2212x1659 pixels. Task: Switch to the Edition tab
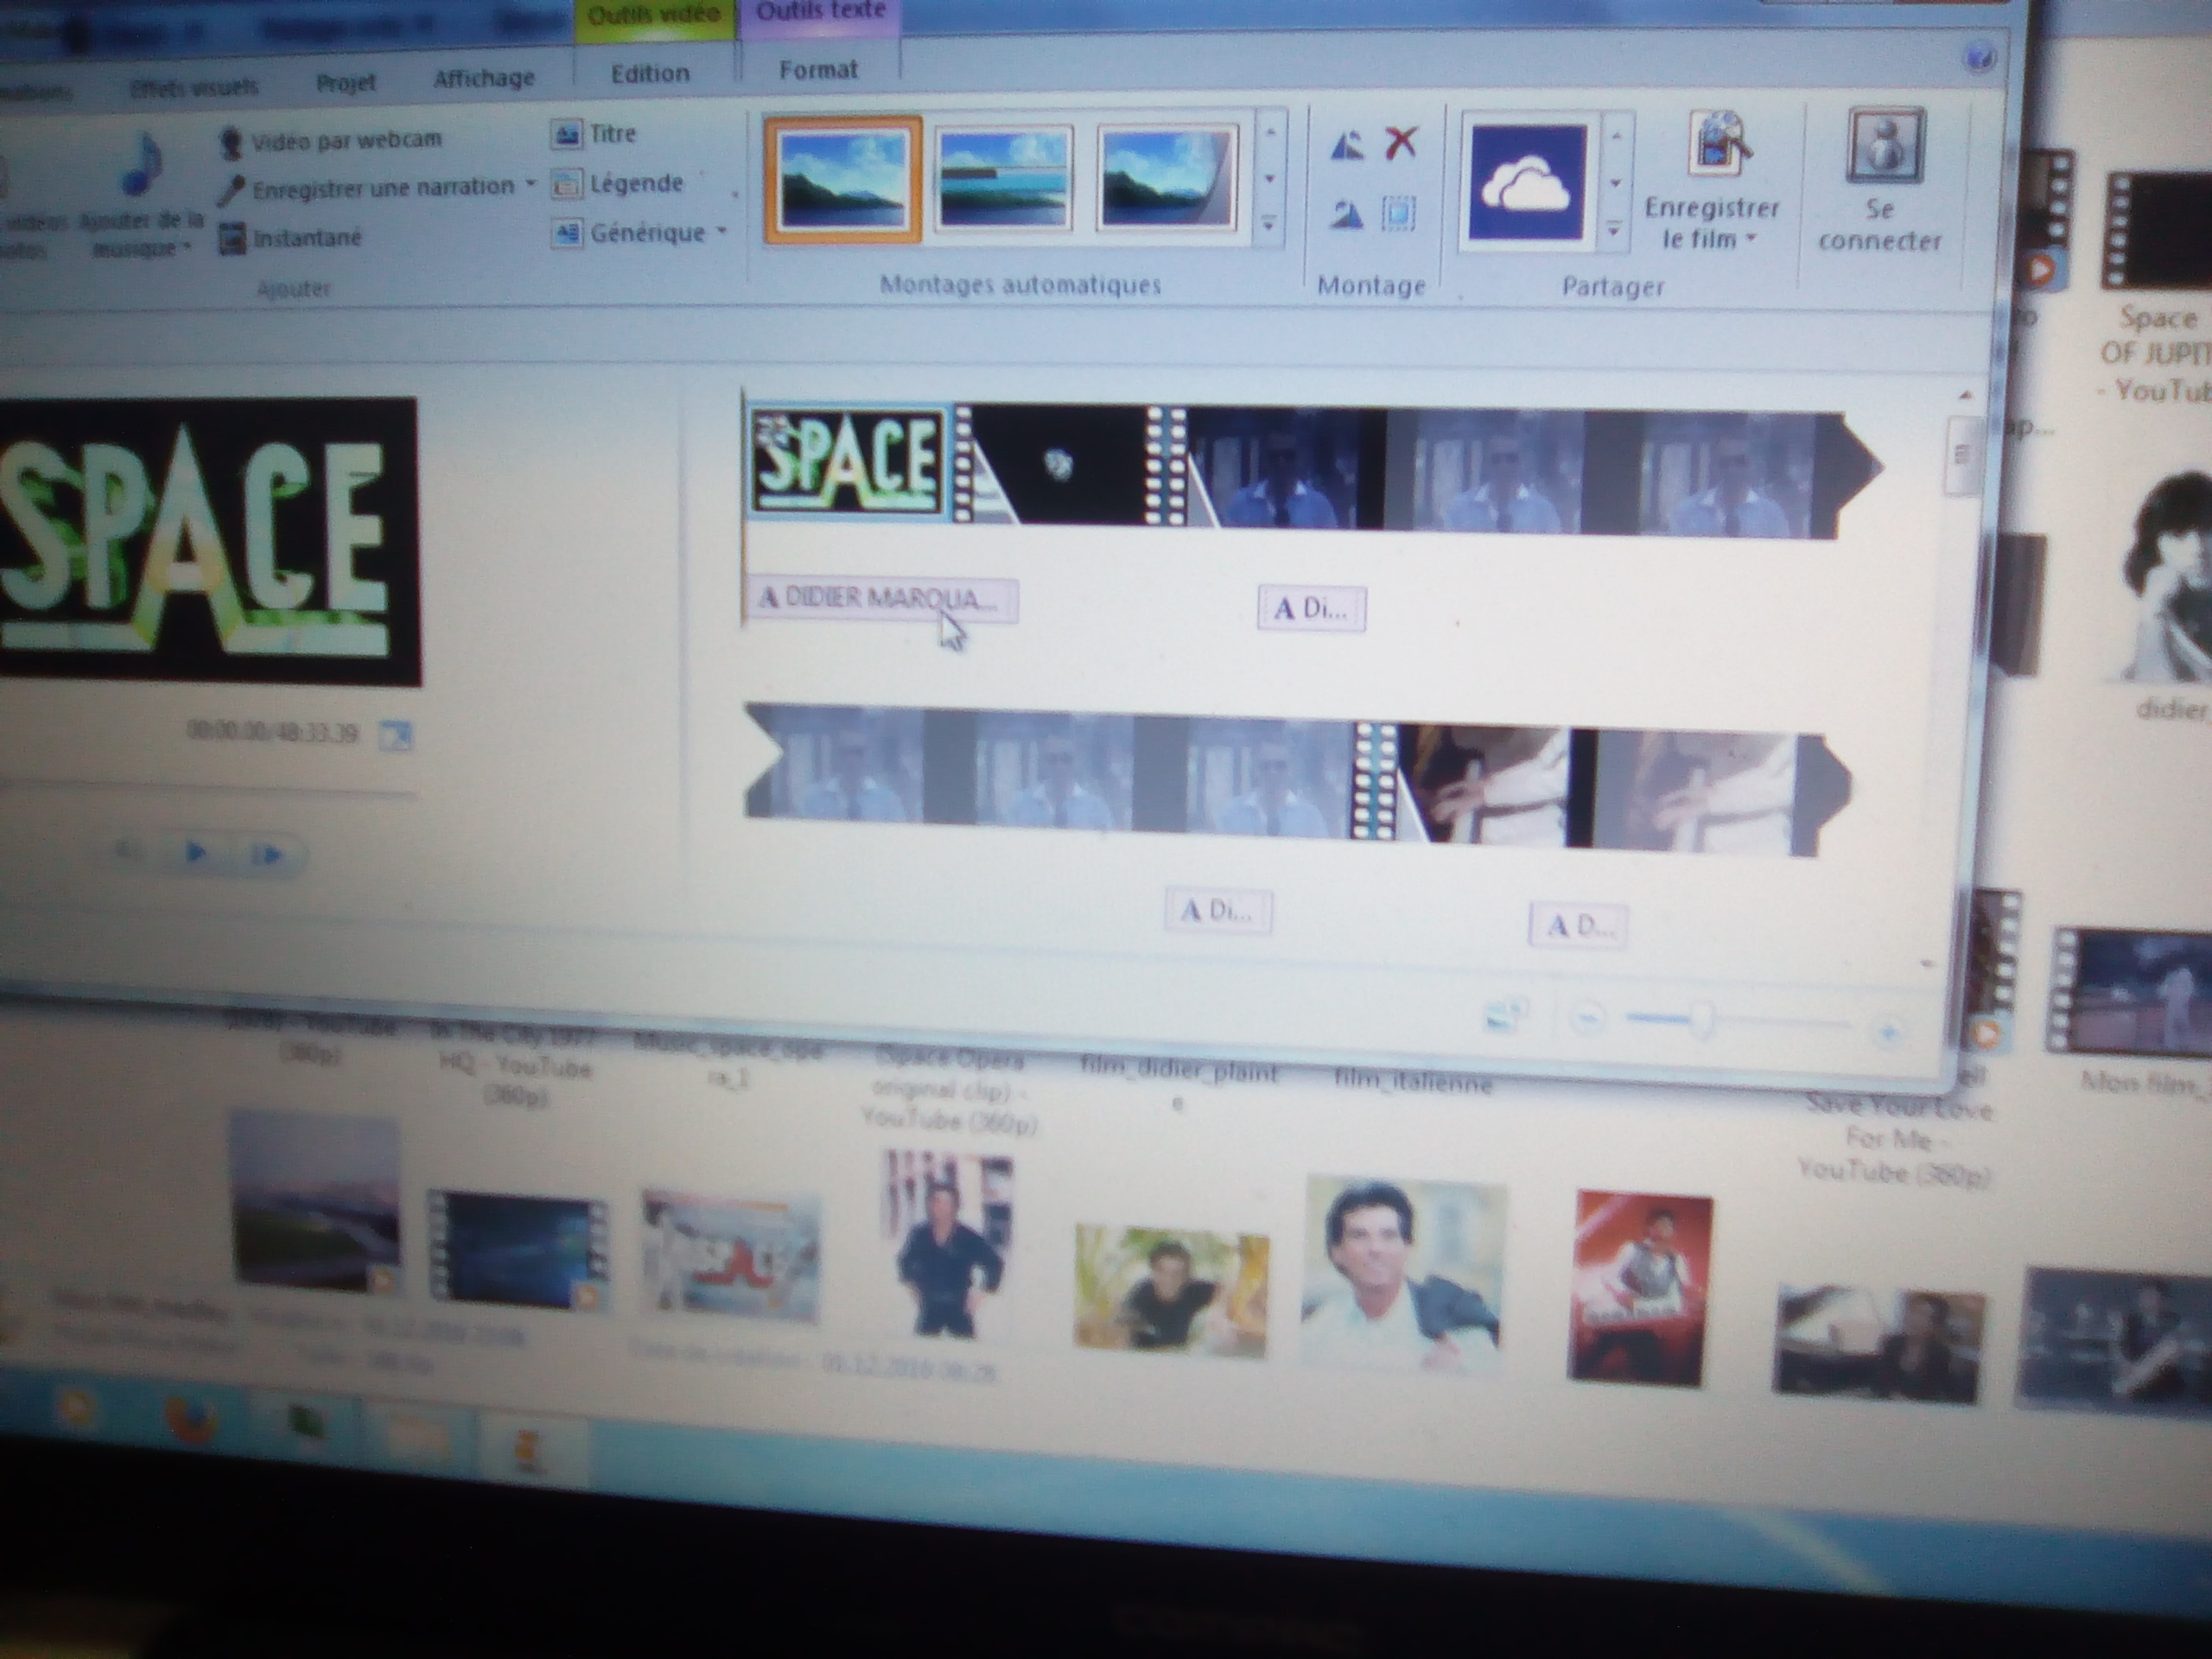pyautogui.click(x=650, y=74)
